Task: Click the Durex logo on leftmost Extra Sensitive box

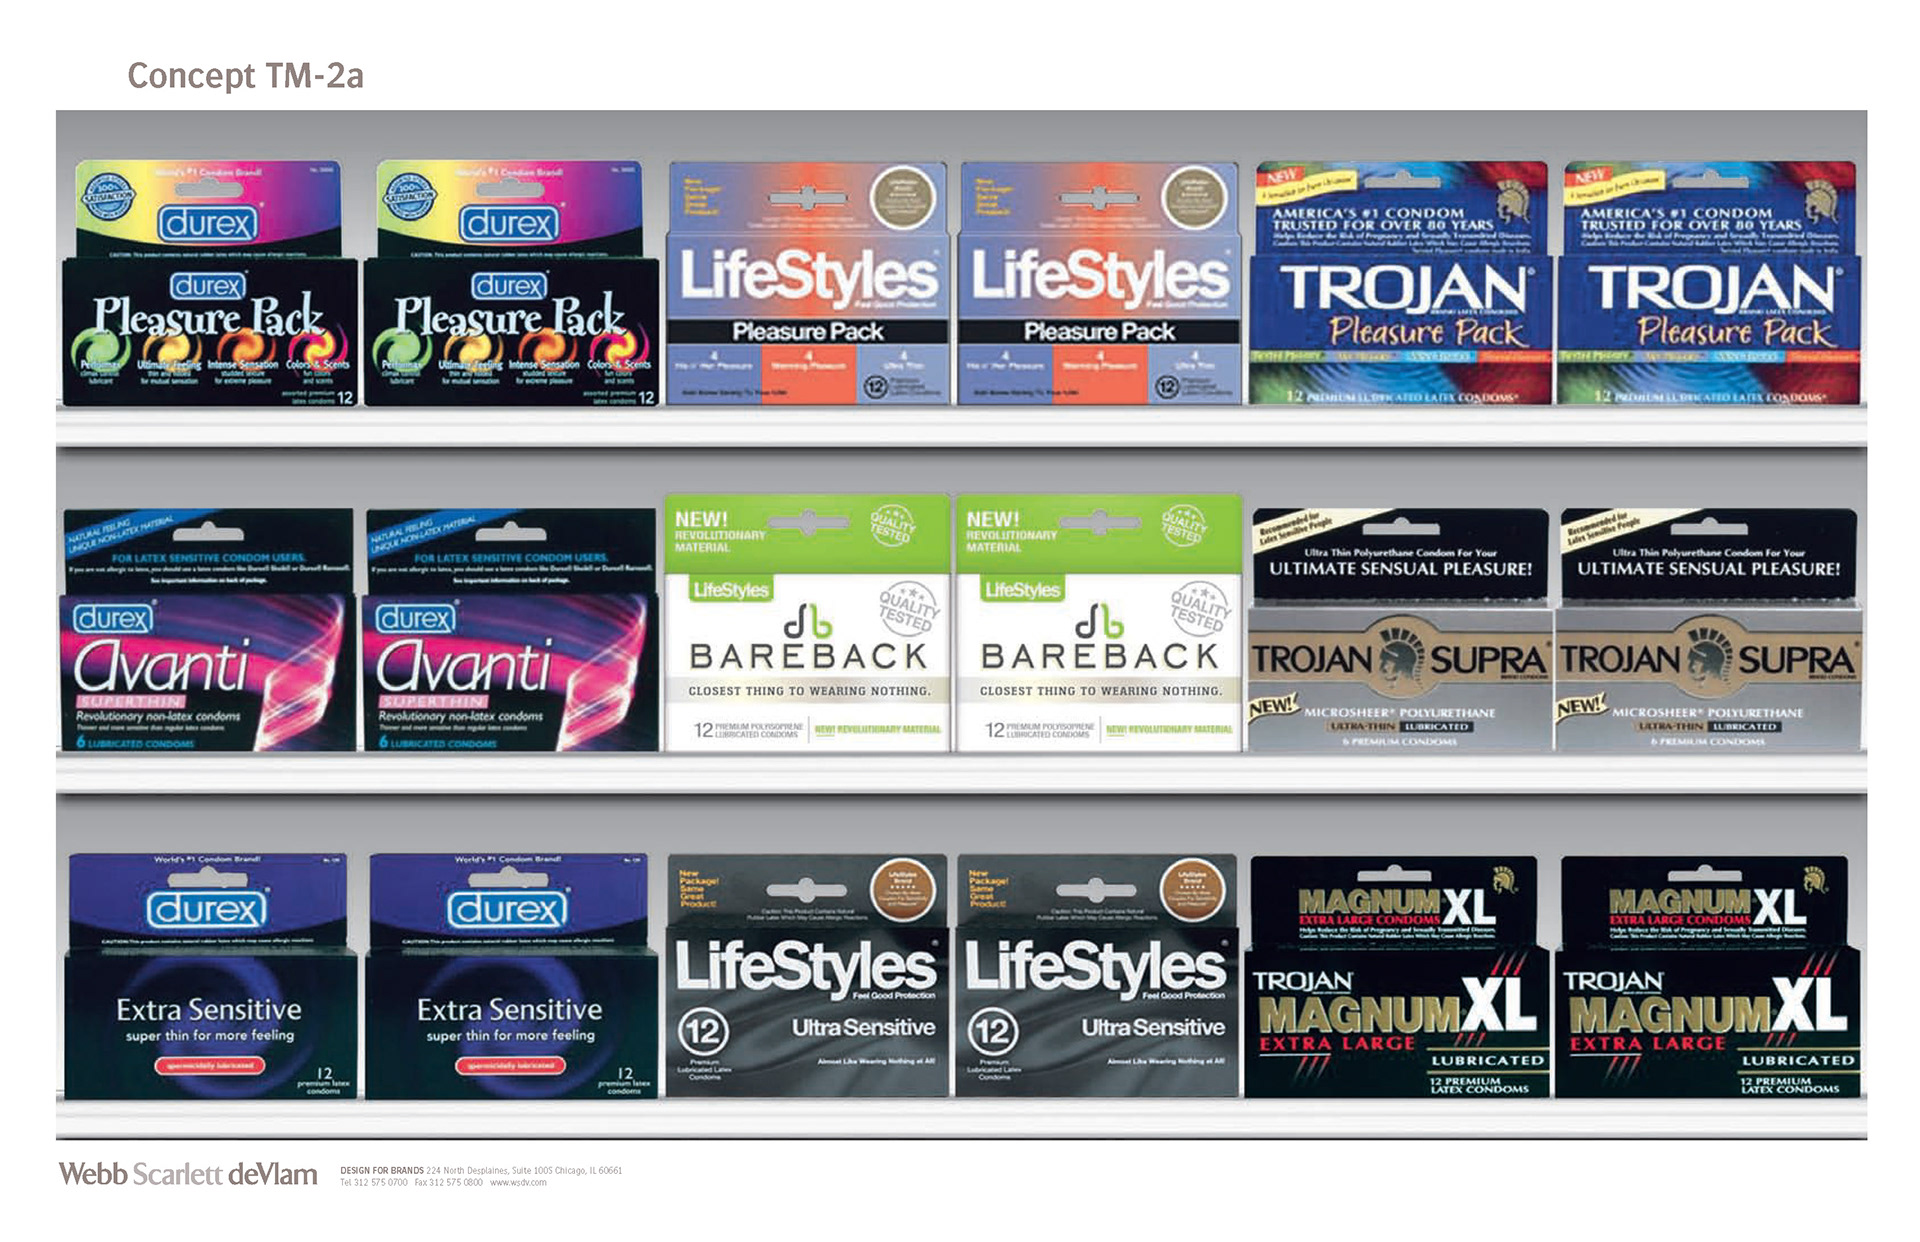Action: [207, 909]
